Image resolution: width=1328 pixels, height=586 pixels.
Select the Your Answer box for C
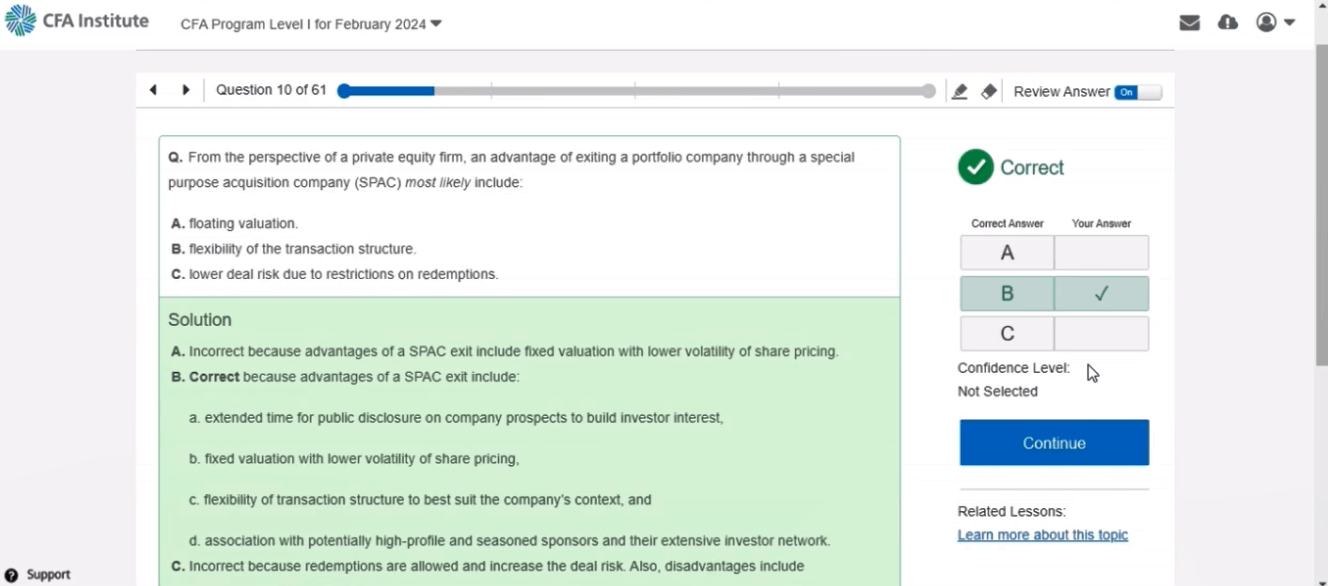1101,334
